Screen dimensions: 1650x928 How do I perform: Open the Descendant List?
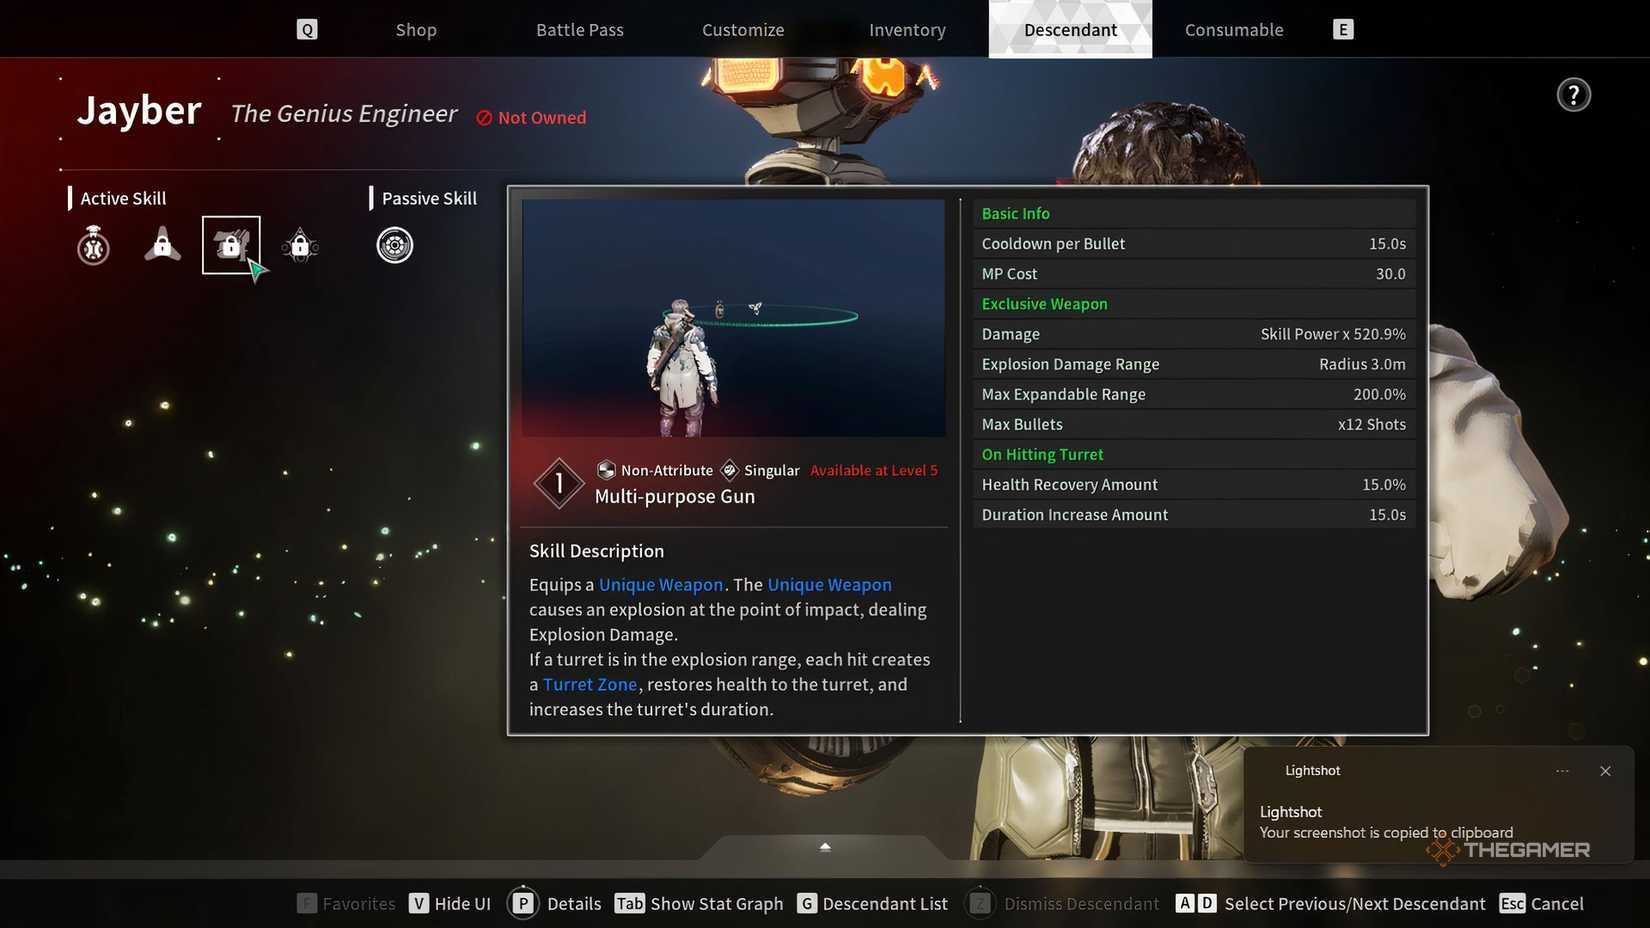click(x=873, y=904)
